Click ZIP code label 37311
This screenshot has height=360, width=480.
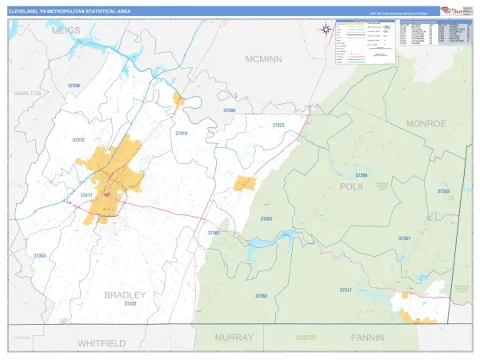tap(86, 195)
